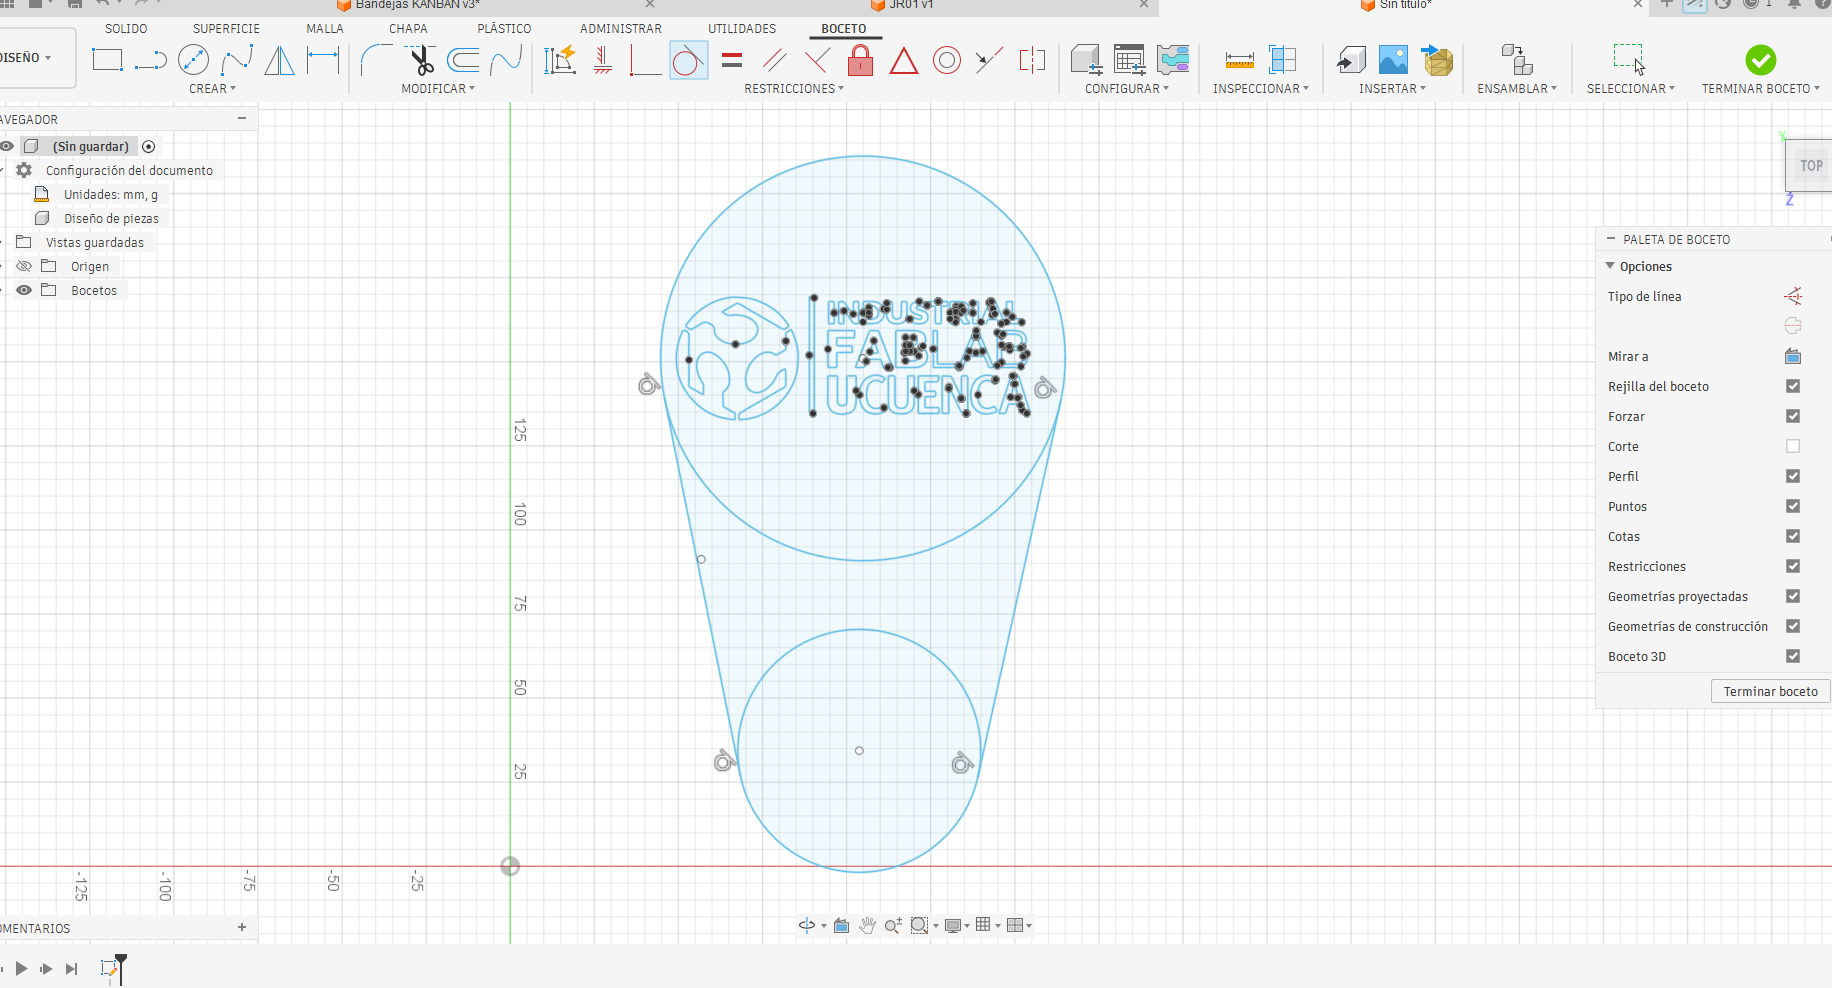1832x988 pixels.
Task: Click the sketch feature in timeline
Action: pyautogui.click(x=109, y=968)
